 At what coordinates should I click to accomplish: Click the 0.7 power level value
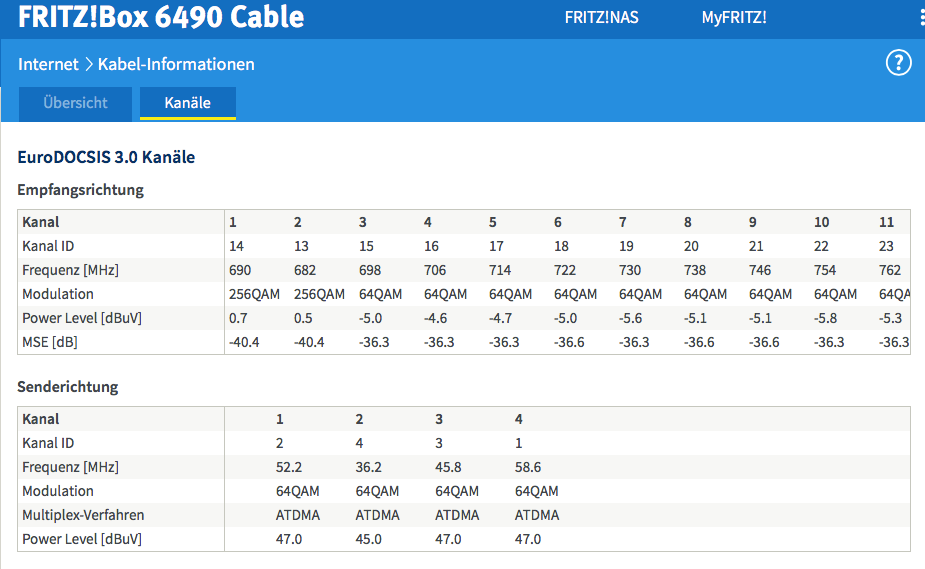pos(238,318)
